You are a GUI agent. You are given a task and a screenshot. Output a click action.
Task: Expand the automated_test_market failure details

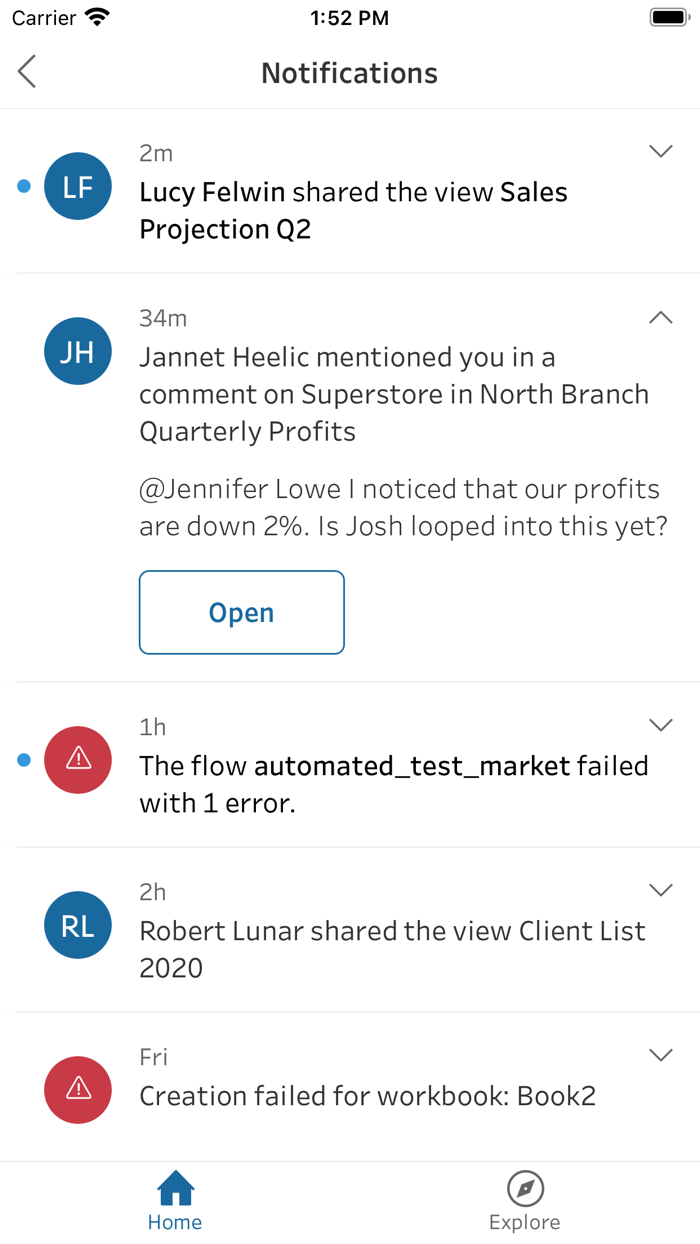[661, 724]
